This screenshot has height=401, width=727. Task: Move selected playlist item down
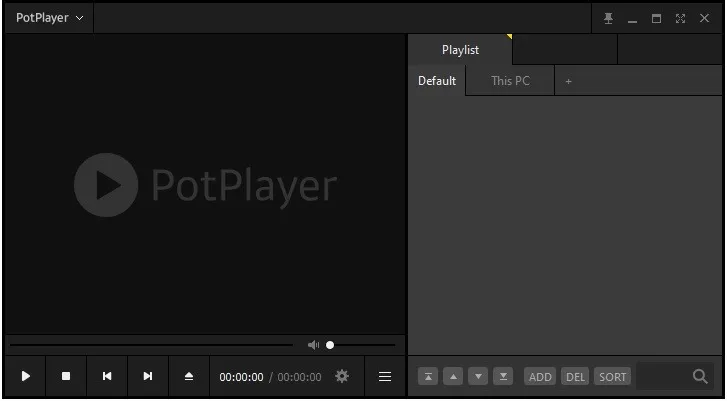pyautogui.click(x=478, y=376)
